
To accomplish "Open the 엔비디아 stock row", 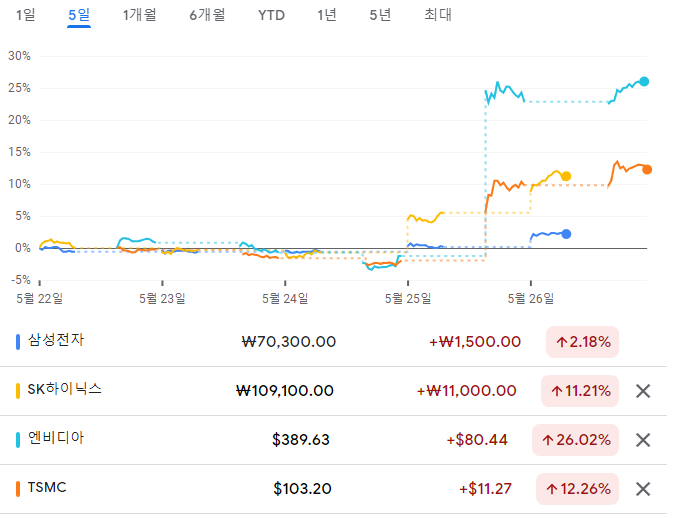I will (333, 440).
